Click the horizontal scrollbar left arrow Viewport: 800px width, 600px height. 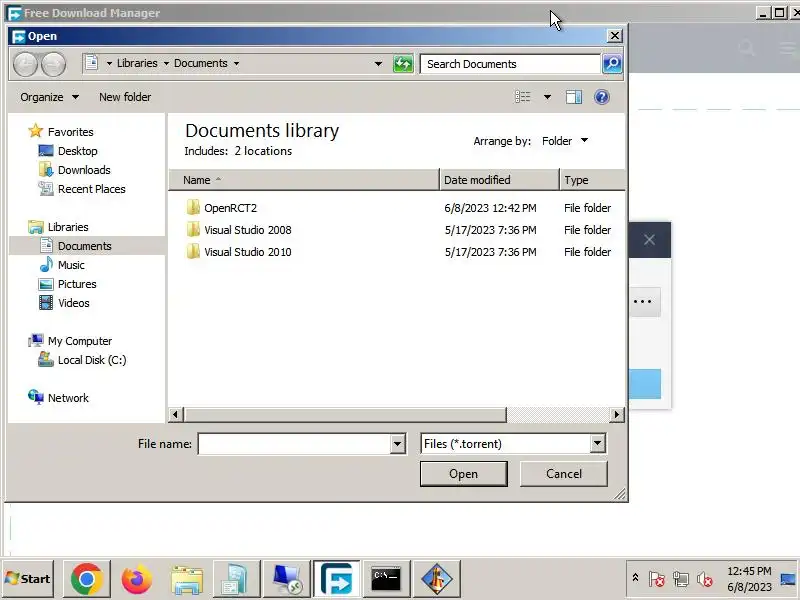pyautogui.click(x=176, y=415)
